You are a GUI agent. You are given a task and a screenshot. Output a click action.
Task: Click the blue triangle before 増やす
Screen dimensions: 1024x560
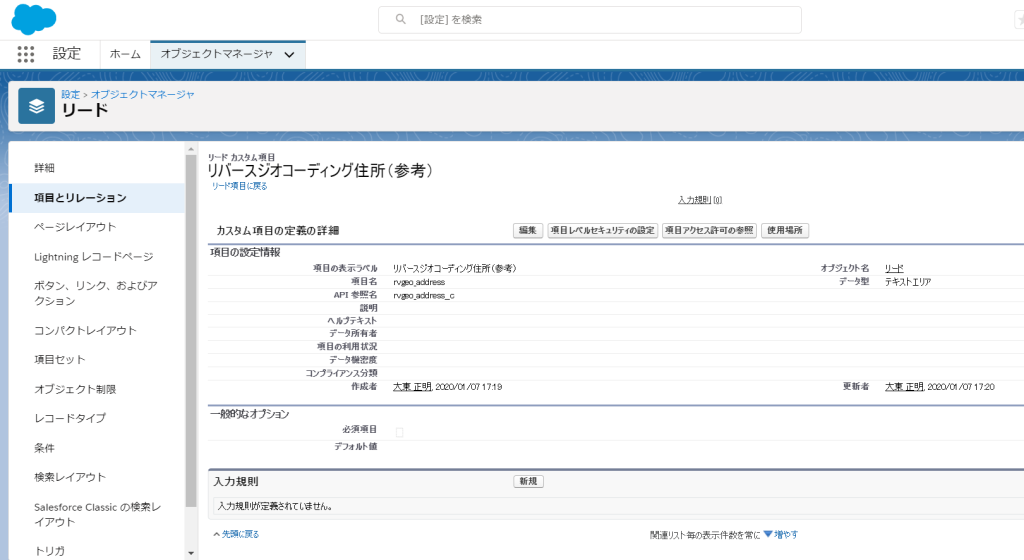tap(768, 534)
